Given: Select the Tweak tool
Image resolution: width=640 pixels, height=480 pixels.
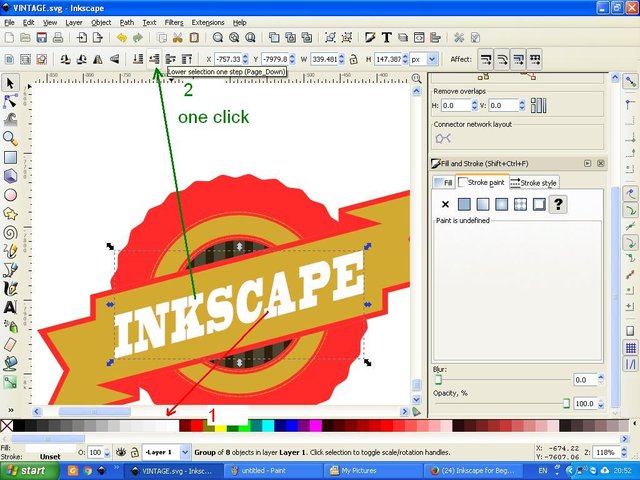Looking at the screenshot, I should [x=10, y=120].
